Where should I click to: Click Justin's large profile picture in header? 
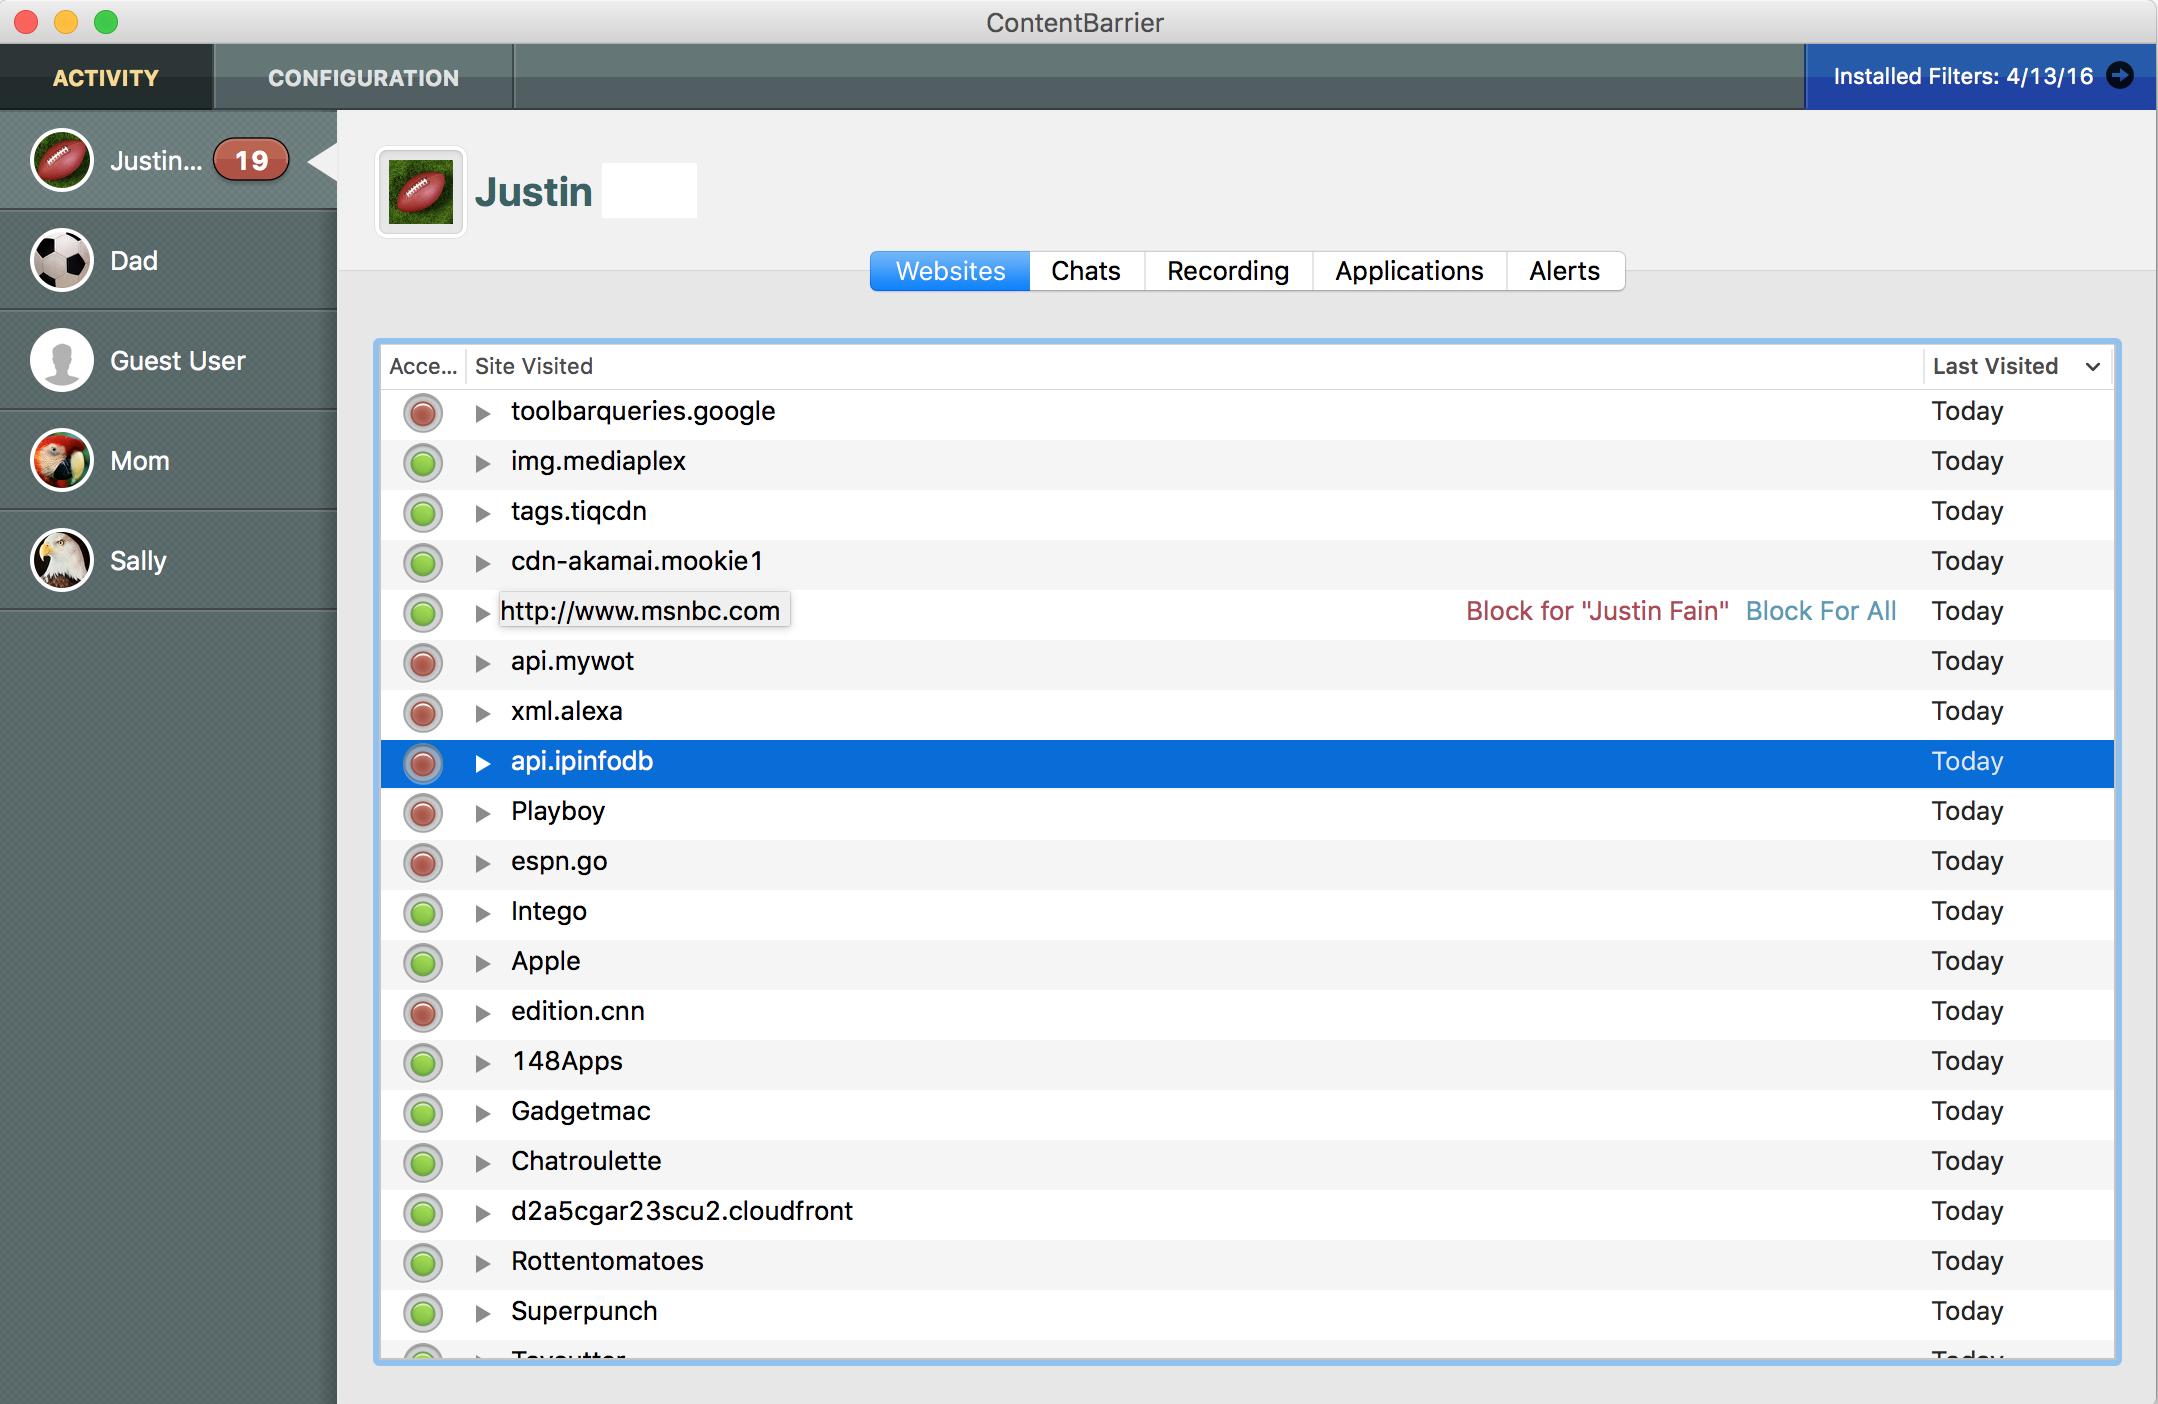point(420,192)
